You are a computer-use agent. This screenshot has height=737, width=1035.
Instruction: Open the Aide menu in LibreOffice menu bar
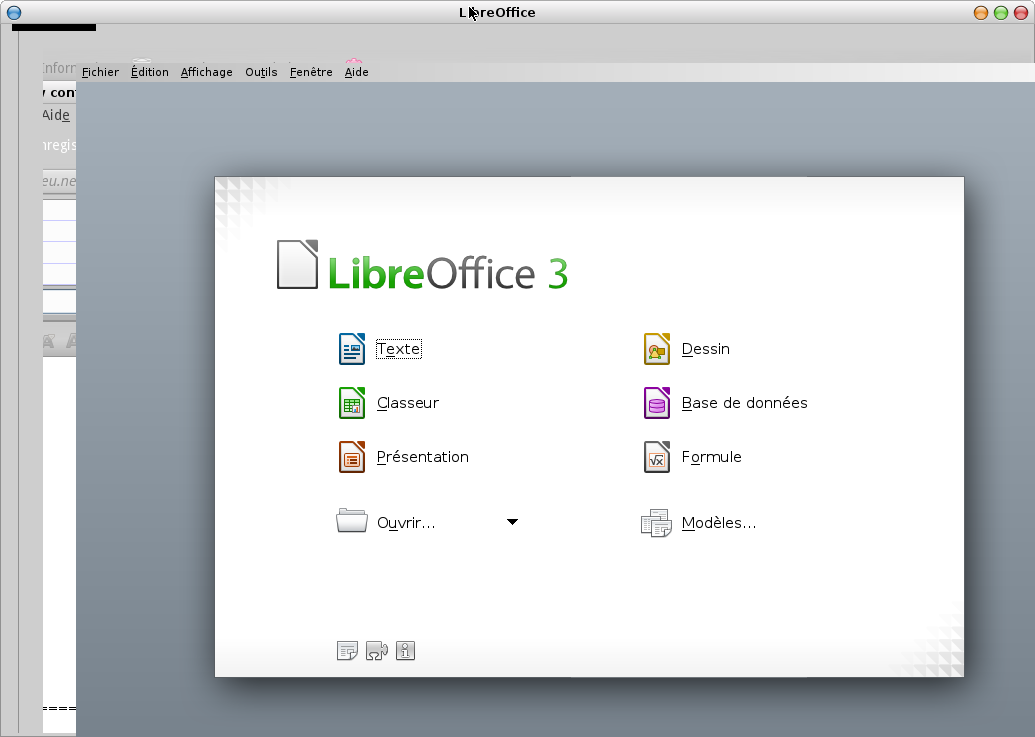click(356, 72)
